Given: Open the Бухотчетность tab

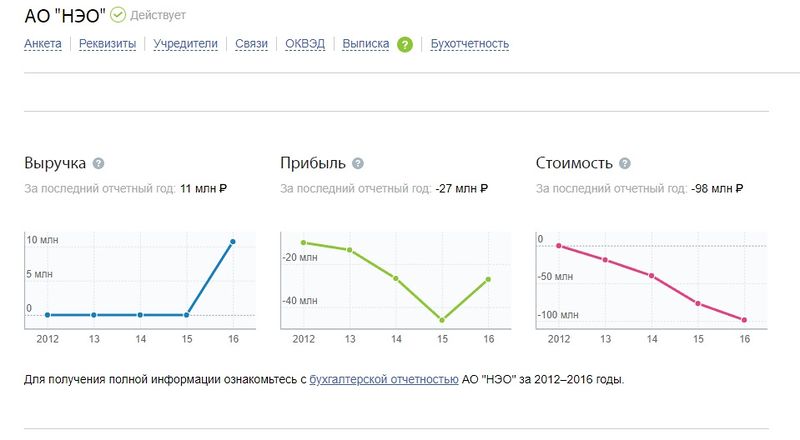Looking at the screenshot, I should [x=470, y=44].
